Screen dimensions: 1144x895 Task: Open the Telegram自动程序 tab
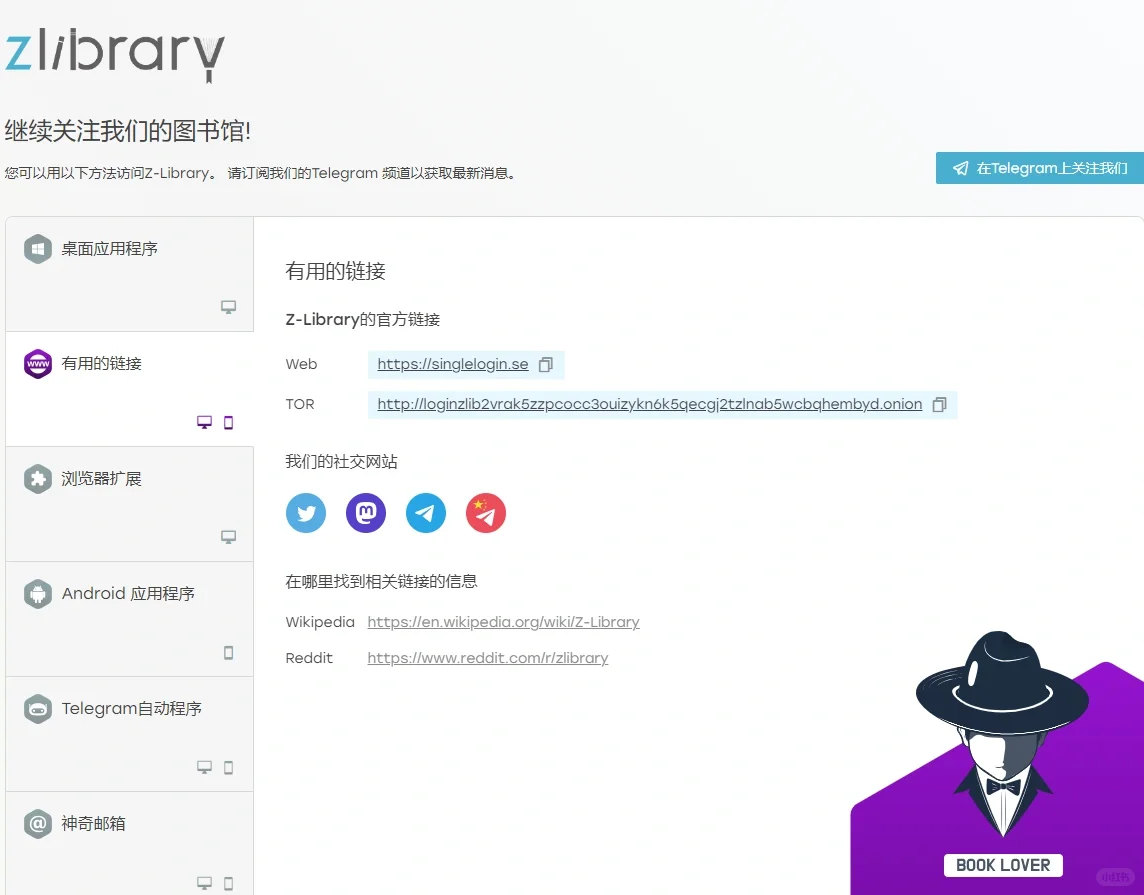(x=129, y=734)
